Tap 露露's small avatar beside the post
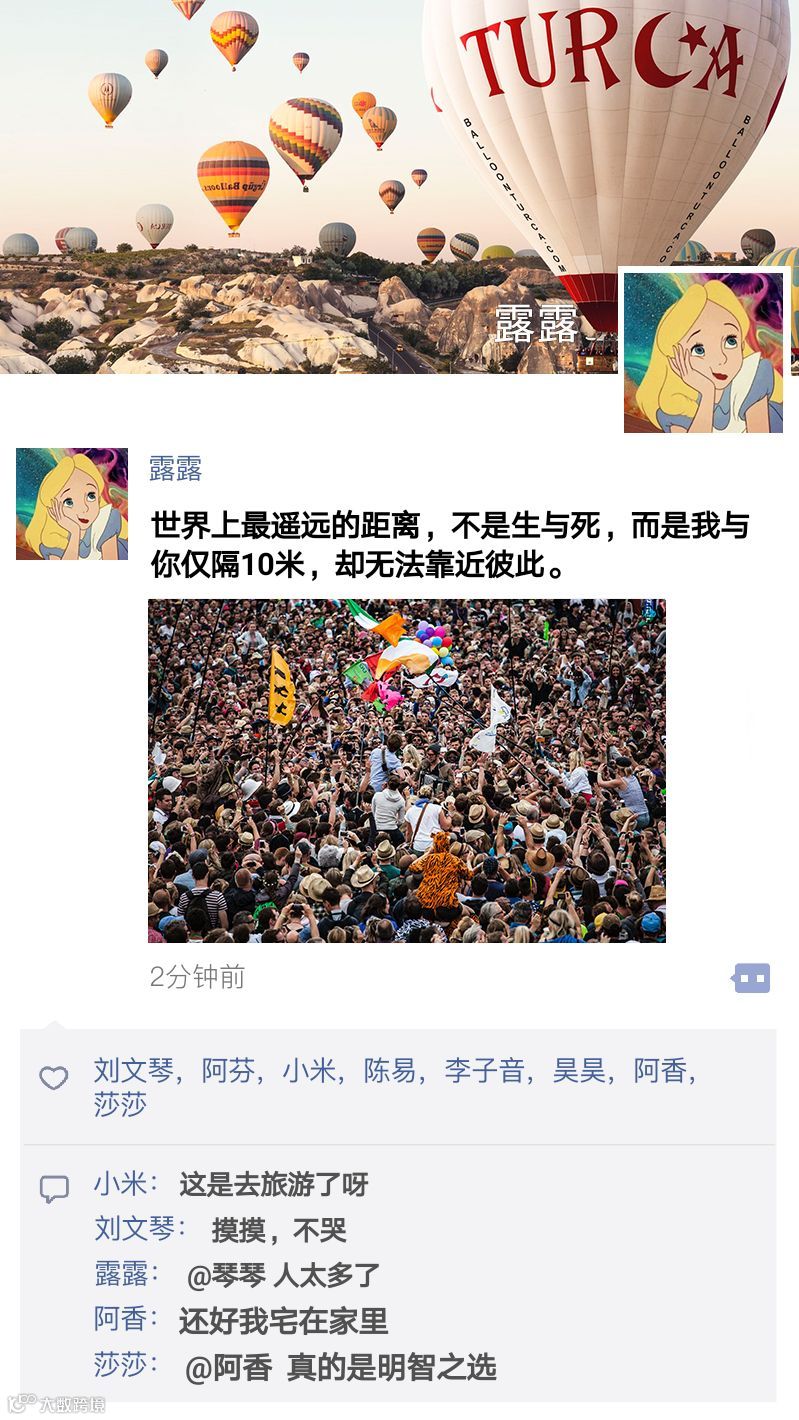This screenshot has width=799, height=1420. coord(72,504)
